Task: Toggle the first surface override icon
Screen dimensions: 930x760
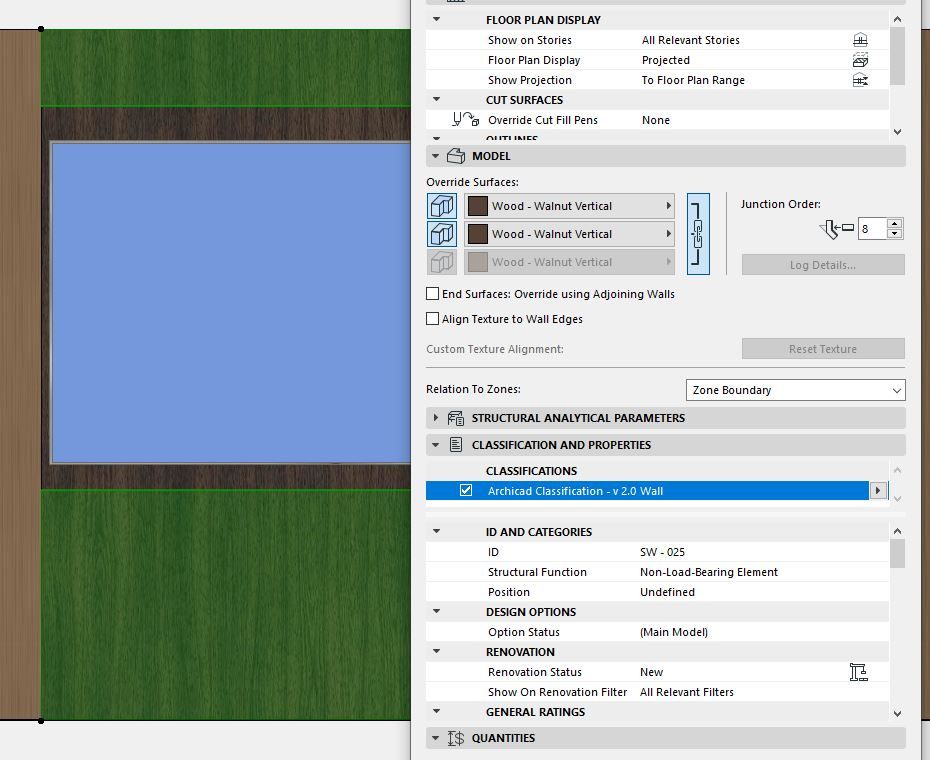Action: coord(442,206)
